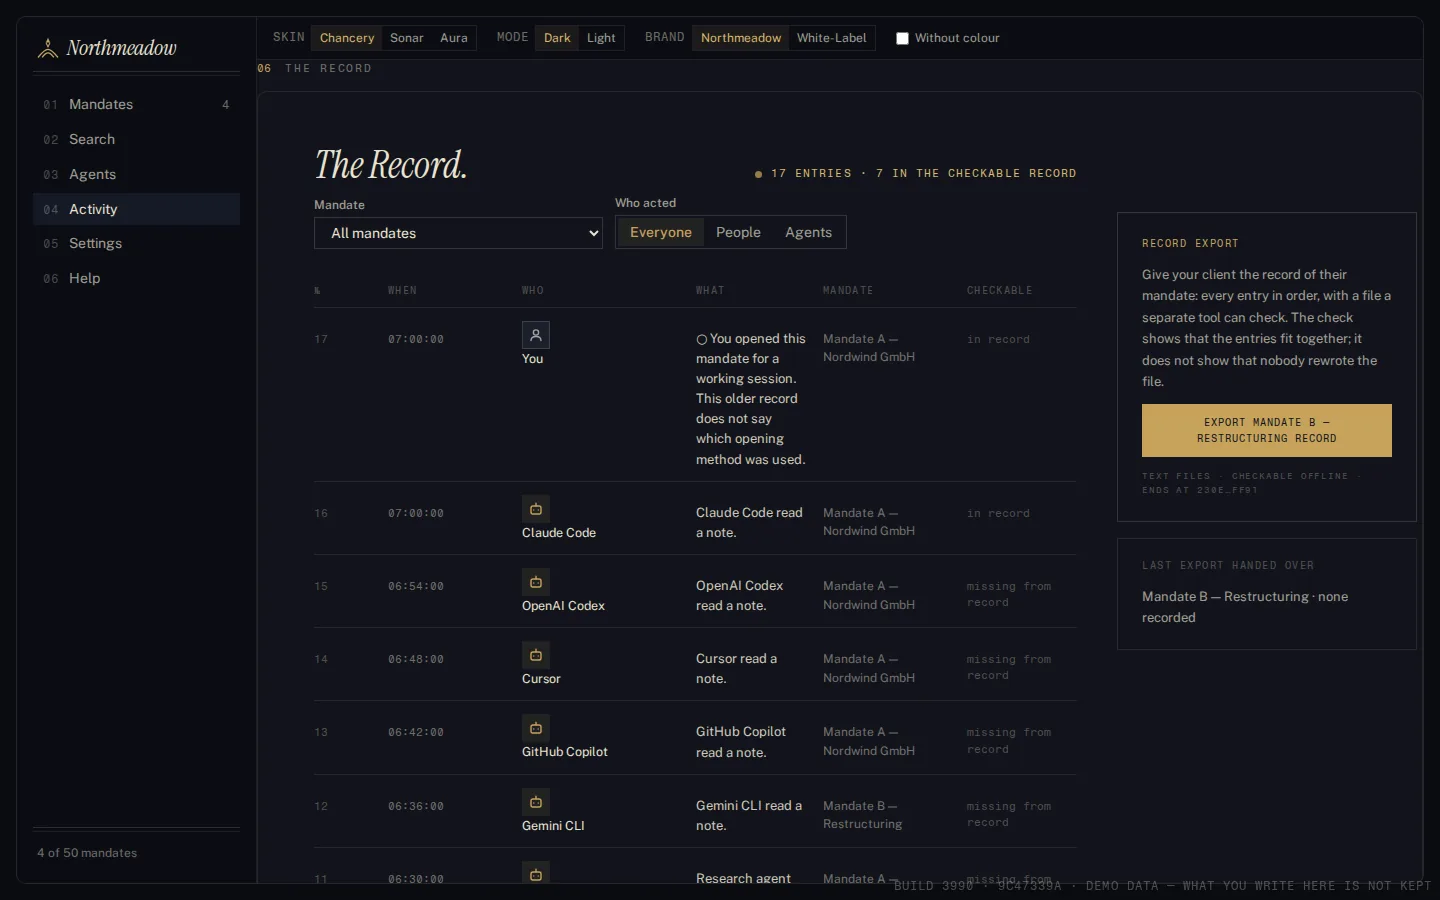Filter the record by People
Image resolution: width=1440 pixels, height=900 pixels.
point(738,232)
